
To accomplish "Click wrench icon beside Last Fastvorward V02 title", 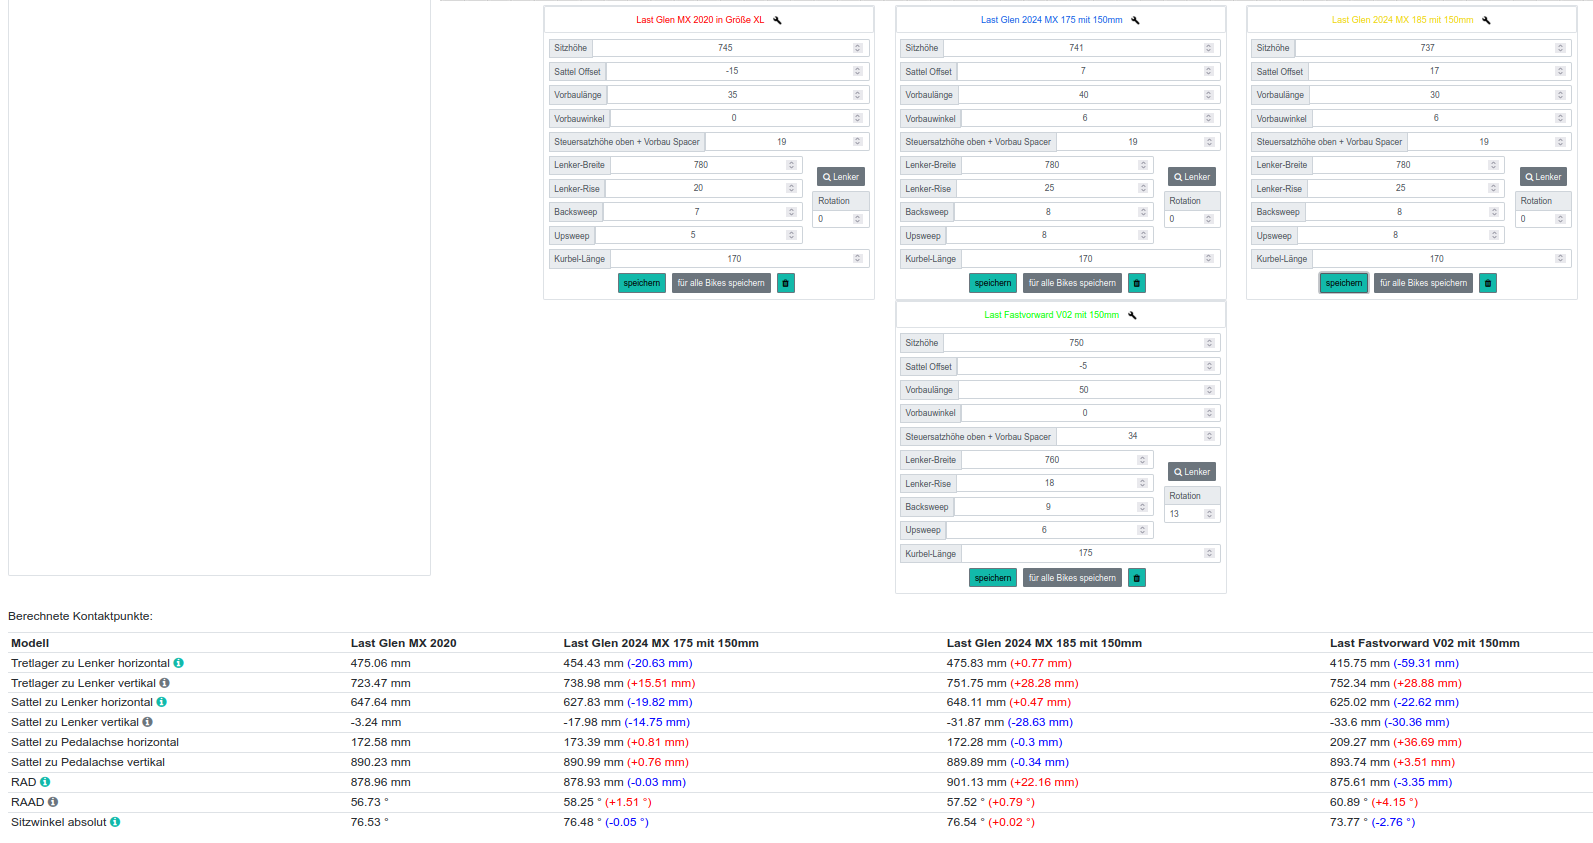I will [1132, 315].
